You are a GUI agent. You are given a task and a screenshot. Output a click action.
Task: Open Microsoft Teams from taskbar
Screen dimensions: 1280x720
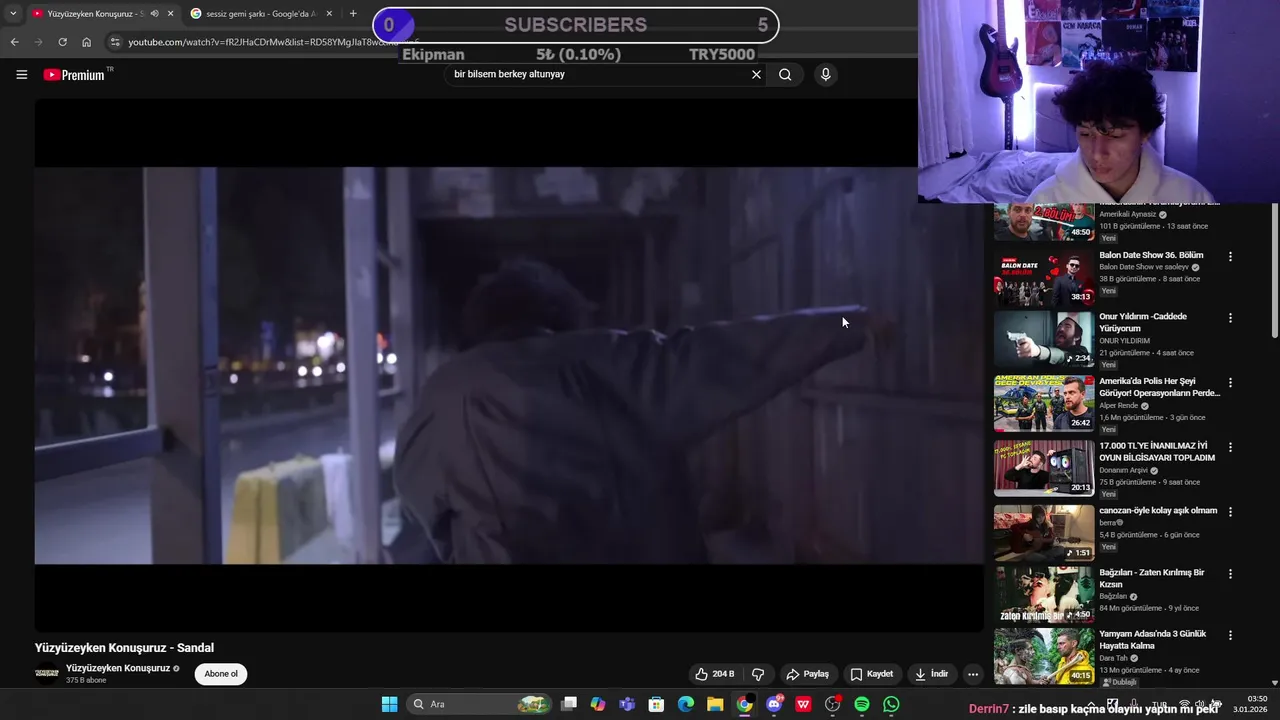[627, 704]
